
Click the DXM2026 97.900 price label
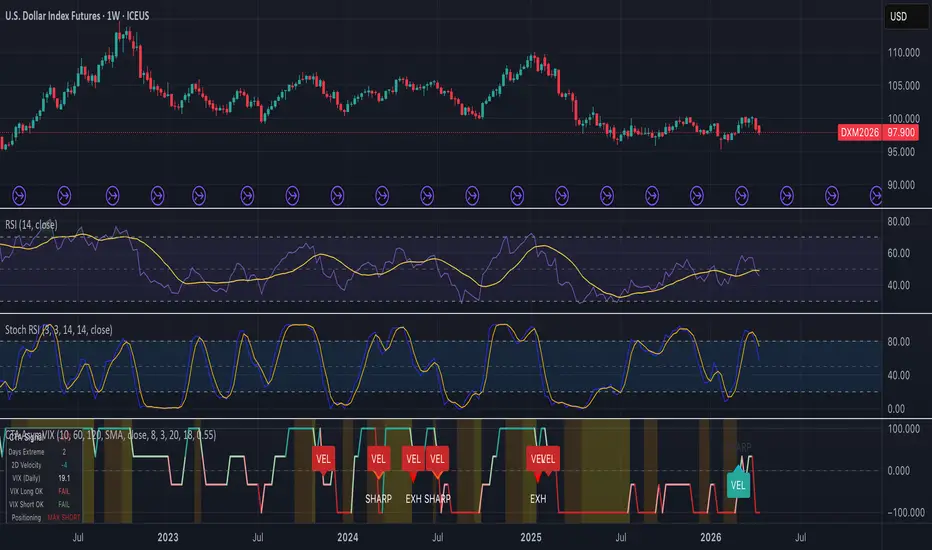pos(878,132)
